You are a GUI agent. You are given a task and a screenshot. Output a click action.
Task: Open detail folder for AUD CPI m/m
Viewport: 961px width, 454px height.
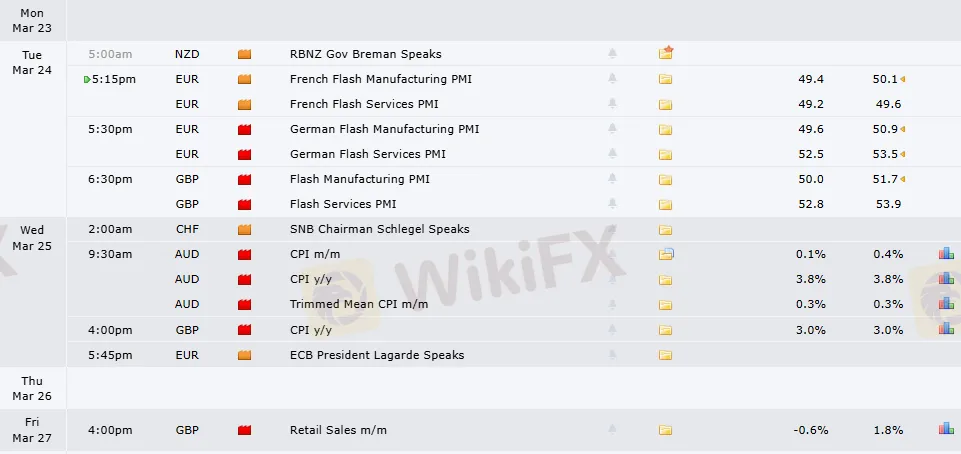pyautogui.click(x=666, y=254)
